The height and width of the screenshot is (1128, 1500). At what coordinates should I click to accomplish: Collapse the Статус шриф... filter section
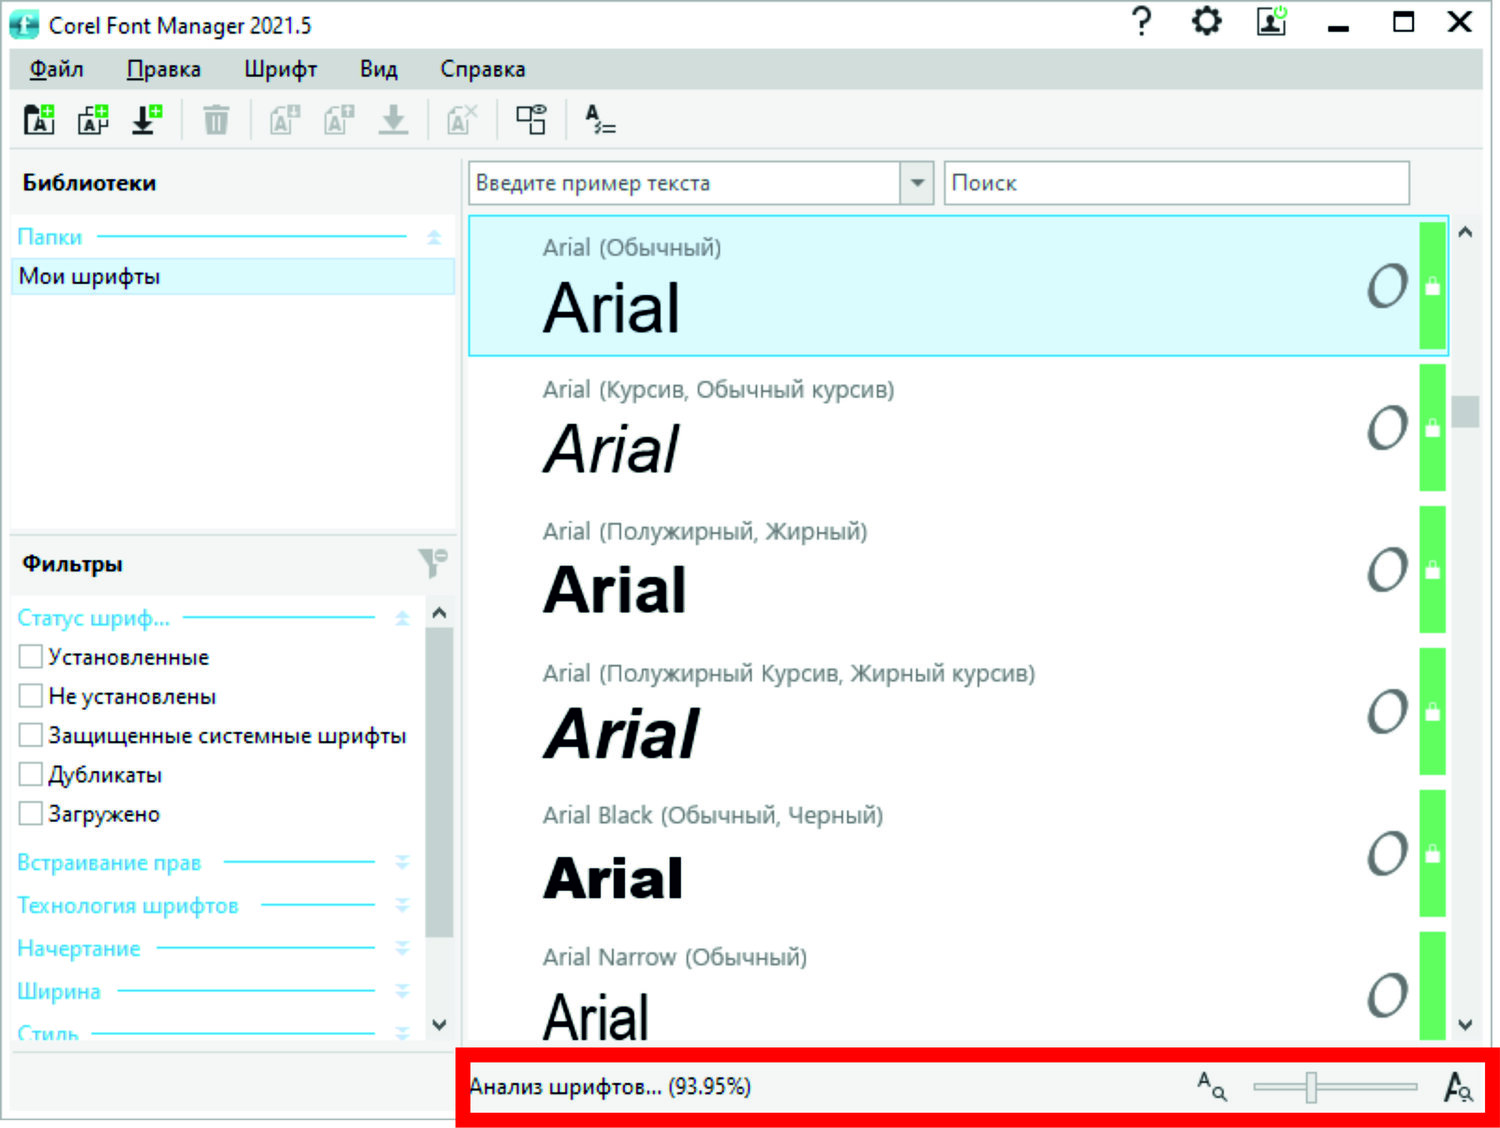[402, 618]
